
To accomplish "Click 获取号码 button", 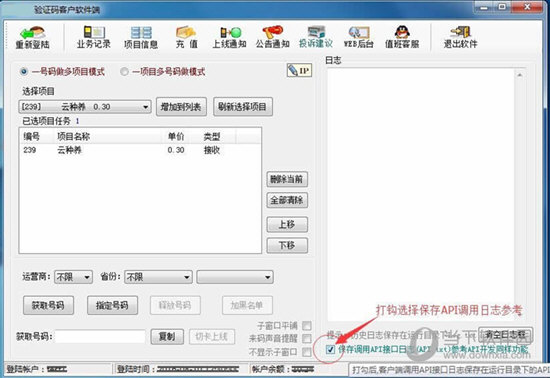I will [48, 305].
